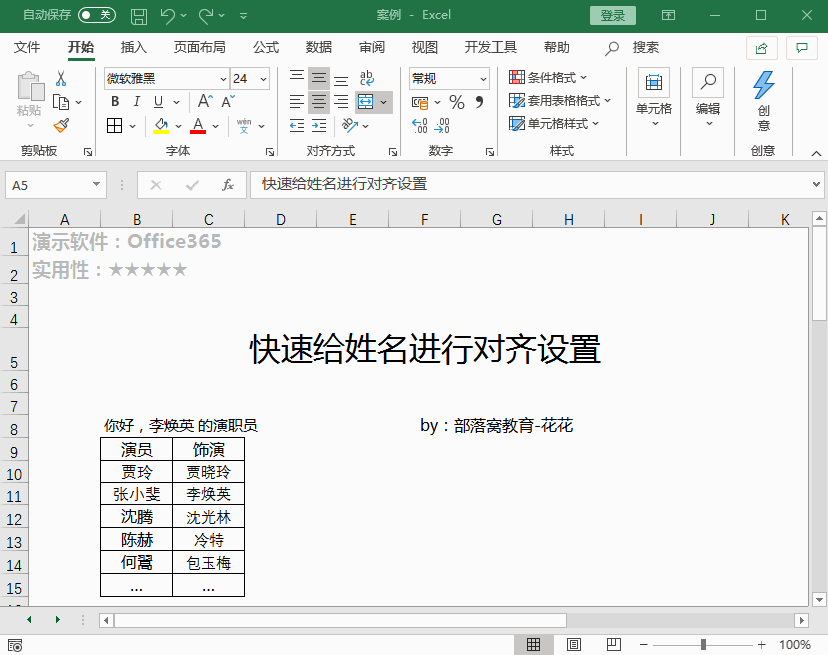Switch to the 插入 tab
Image resolution: width=828 pixels, height=655 pixels.
click(134, 48)
